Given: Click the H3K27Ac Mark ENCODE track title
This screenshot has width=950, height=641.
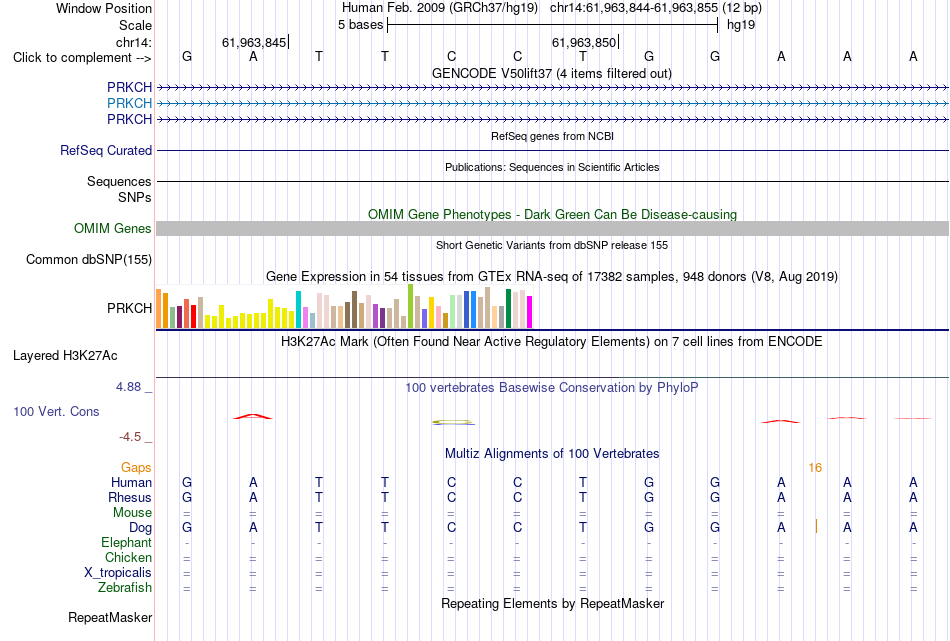Looking at the screenshot, I should 551,342.
